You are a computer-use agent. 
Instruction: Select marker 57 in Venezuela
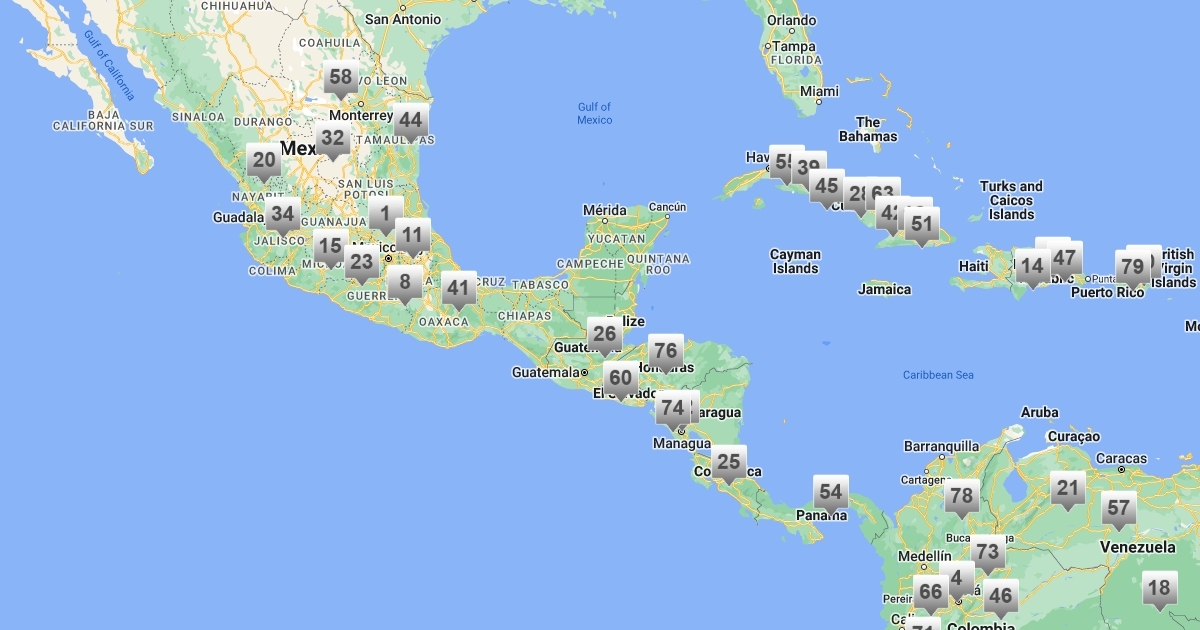(1118, 509)
